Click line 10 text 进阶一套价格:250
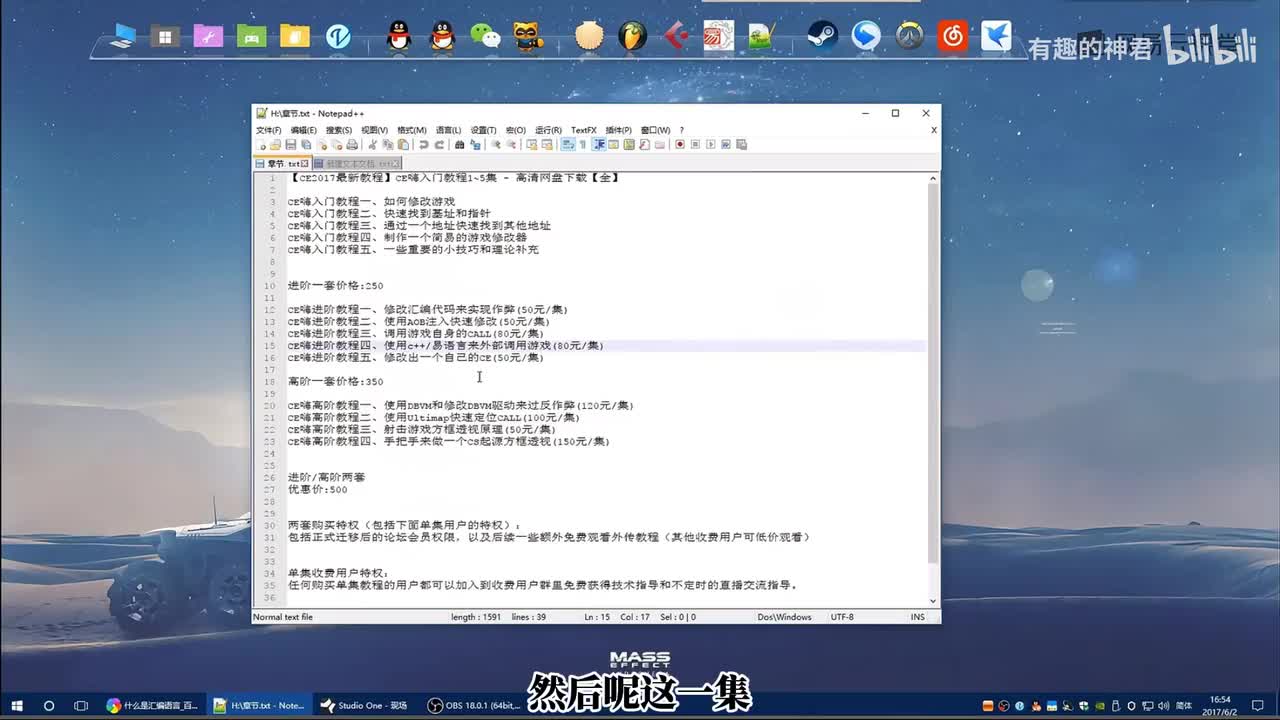1280x720 pixels. click(x=335, y=286)
